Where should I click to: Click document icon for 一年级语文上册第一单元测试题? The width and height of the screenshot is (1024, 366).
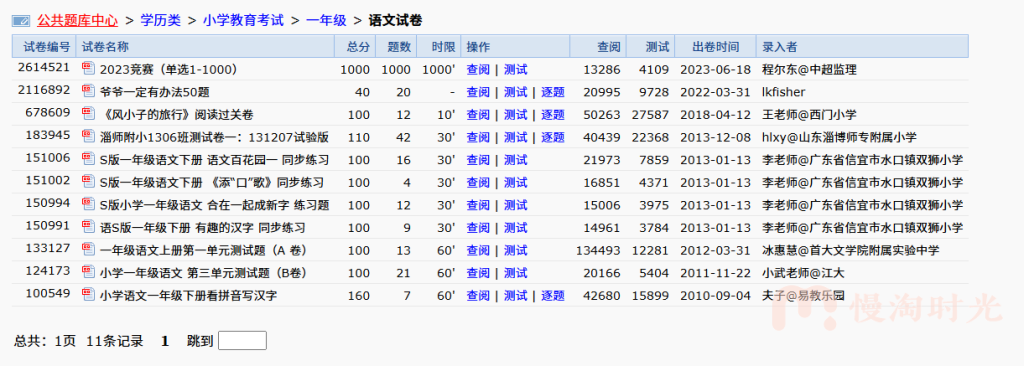tap(88, 250)
